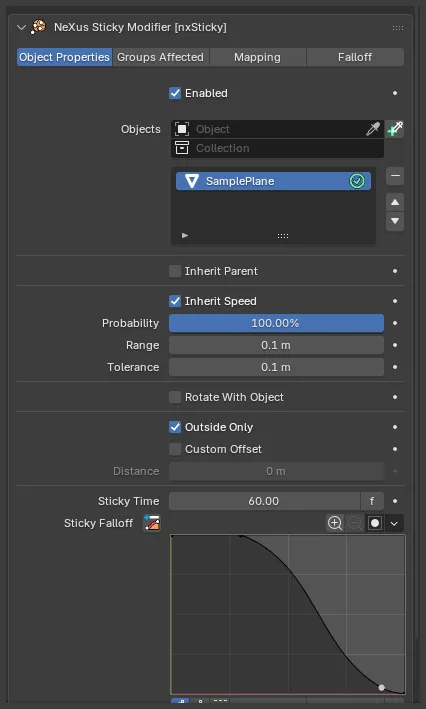Animate the Inherit Parent property dot
The width and height of the screenshot is (426, 709).
(395, 271)
